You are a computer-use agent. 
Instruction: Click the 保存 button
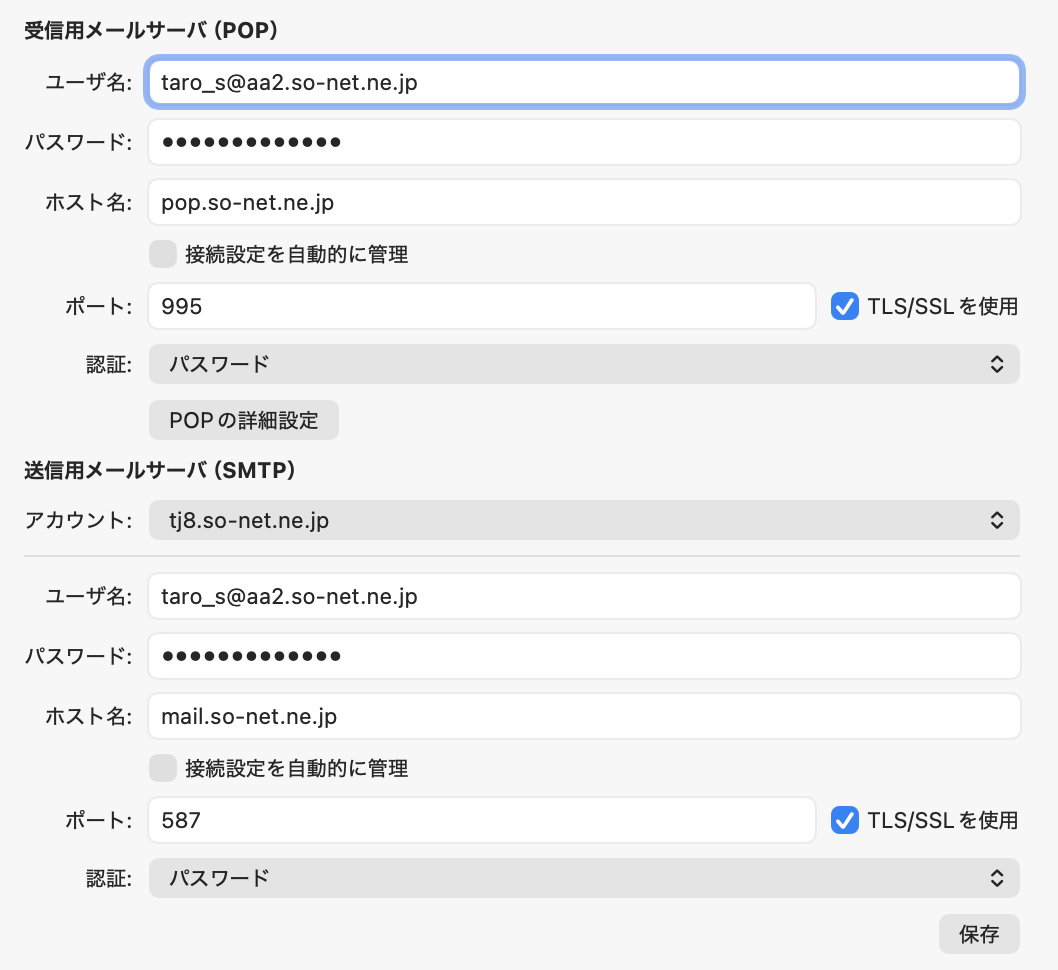pyautogui.click(x=979, y=934)
